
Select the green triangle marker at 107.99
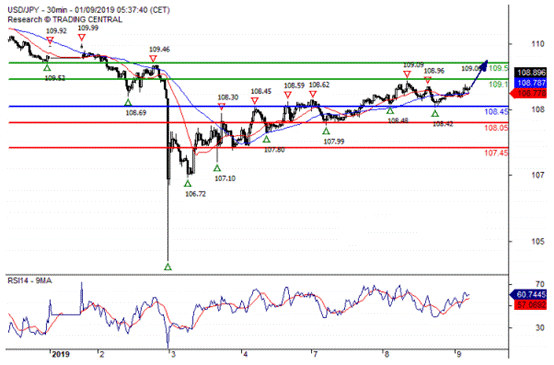326,131
